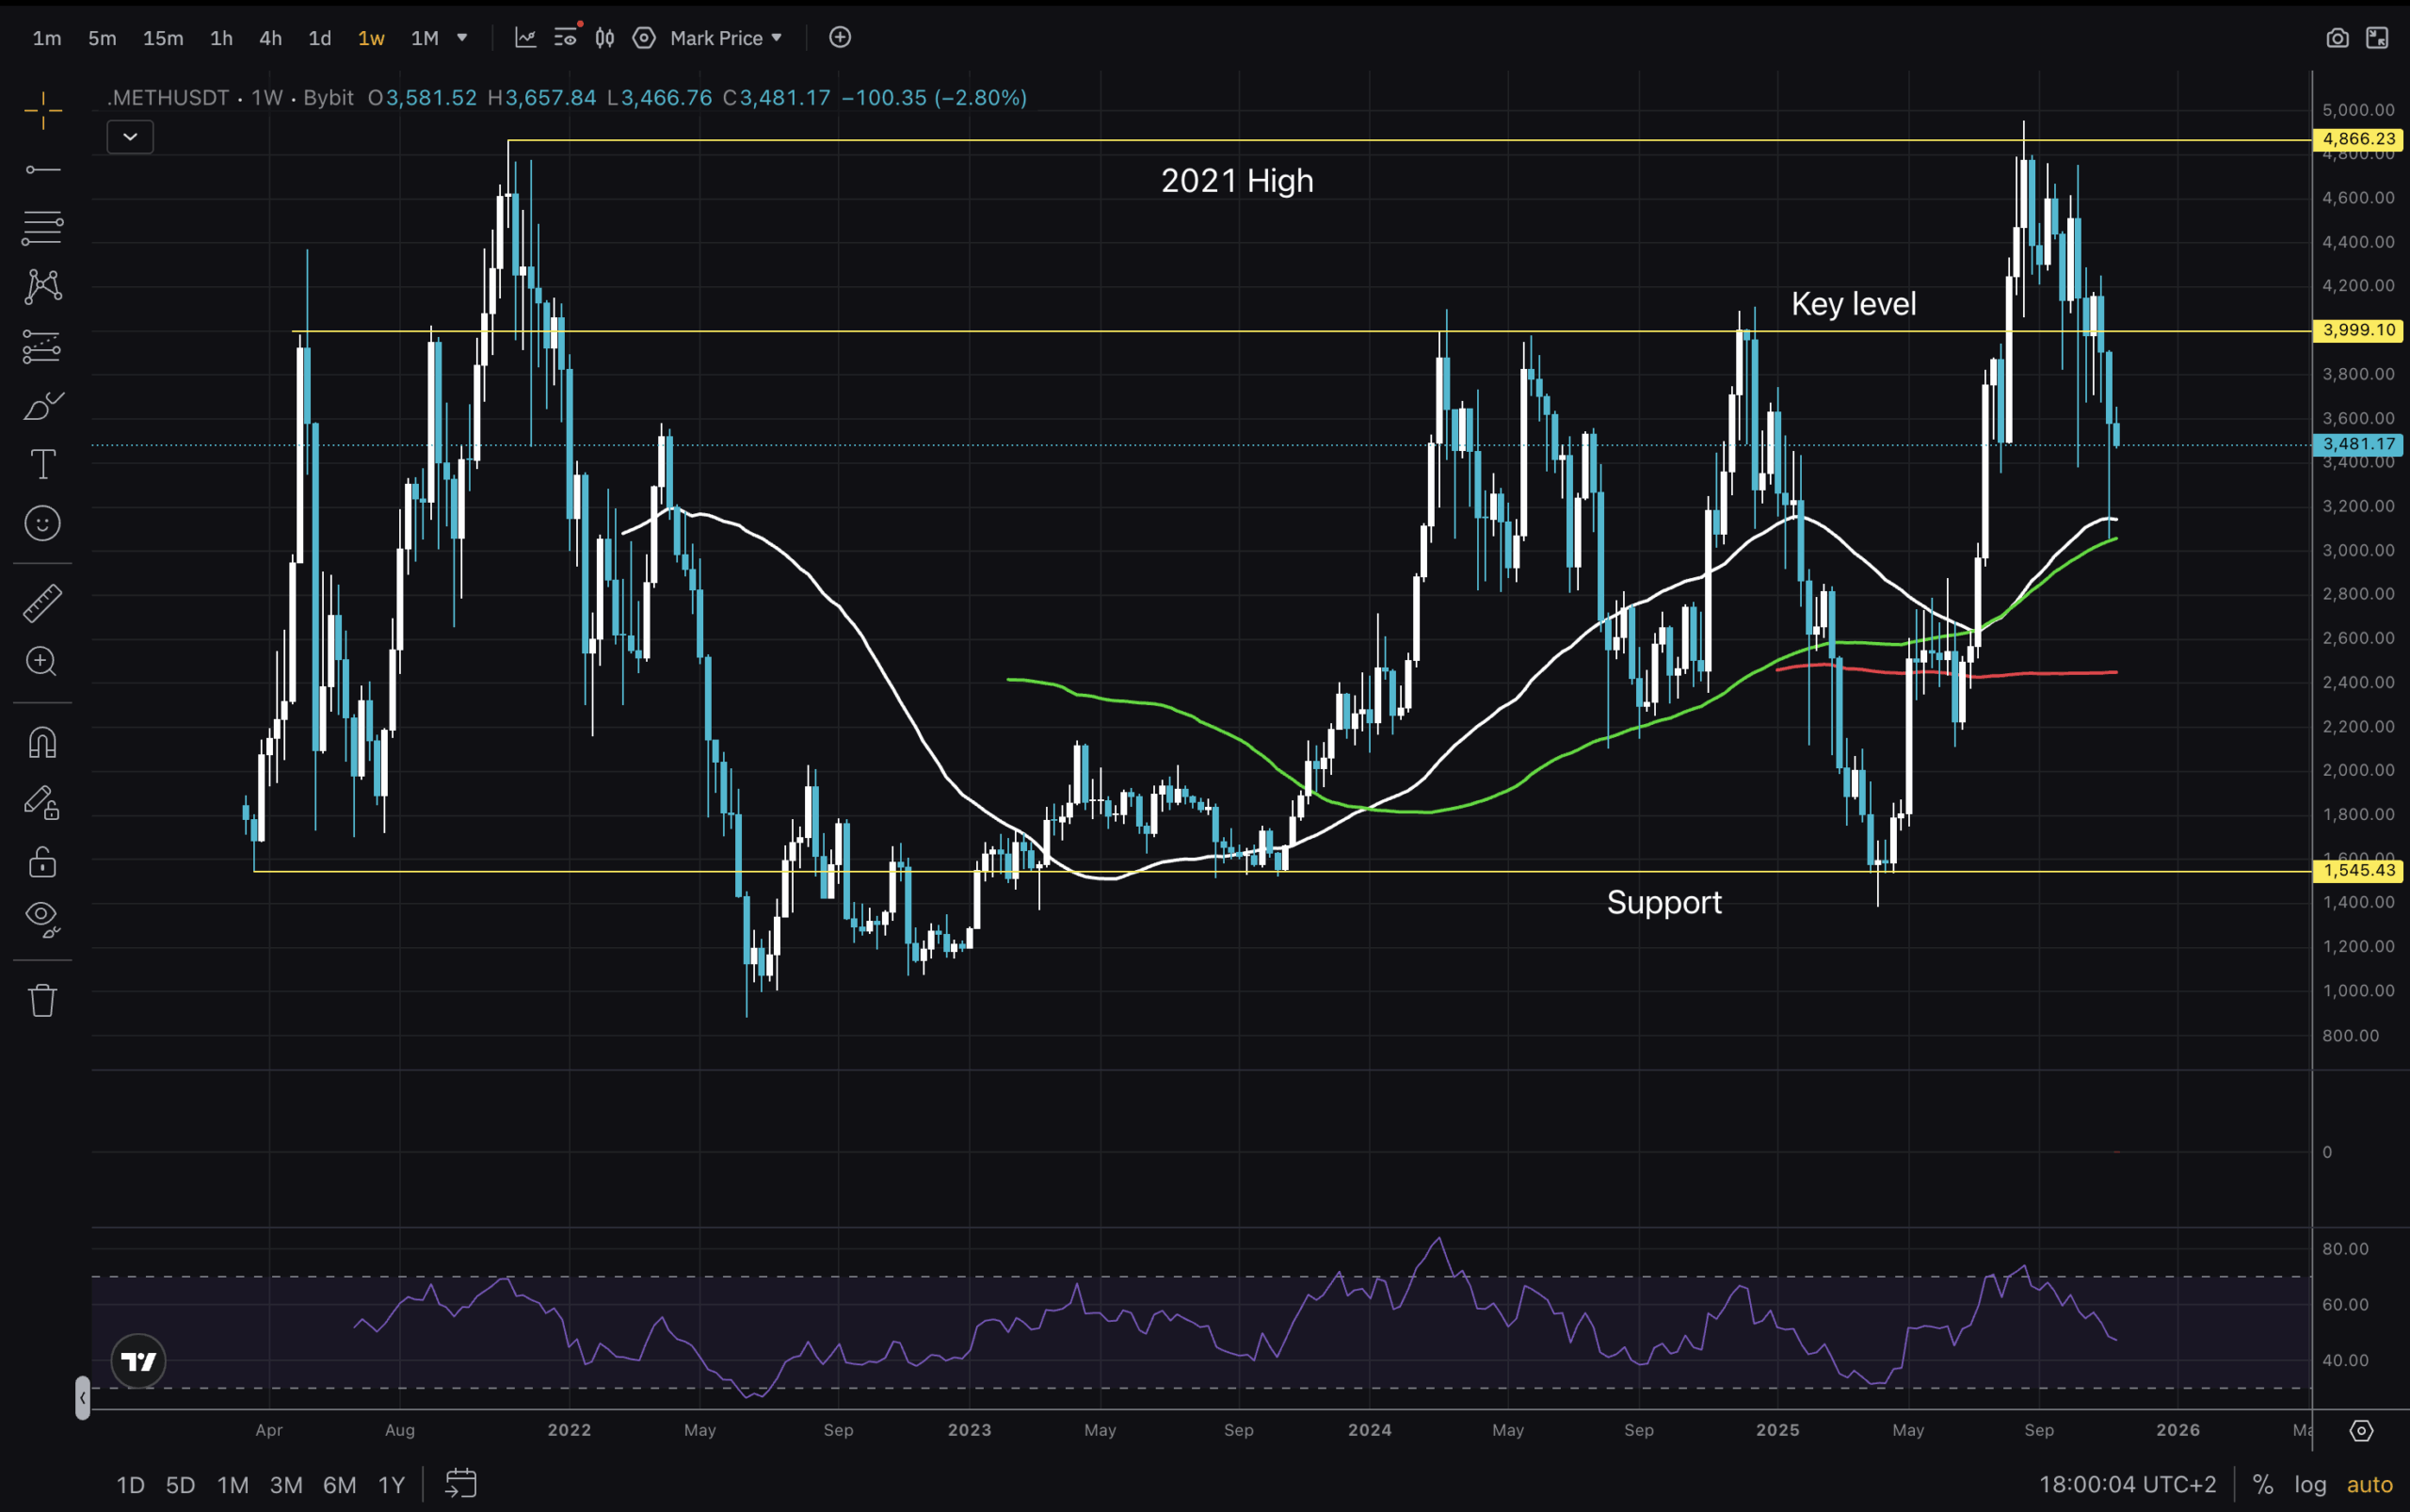The height and width of the screenshot is (1512, 2410).
Task: Enable auto price scale
Action: 2369,1485
